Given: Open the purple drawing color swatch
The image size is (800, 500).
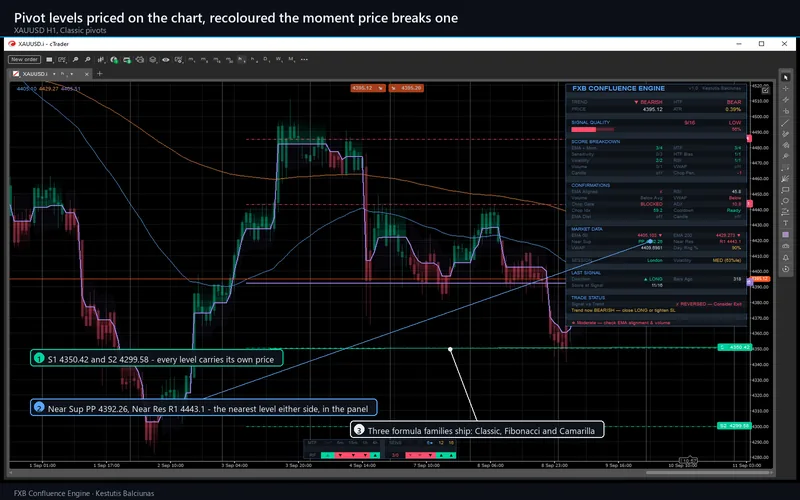Looking at the screenshot, I should 785,235.
